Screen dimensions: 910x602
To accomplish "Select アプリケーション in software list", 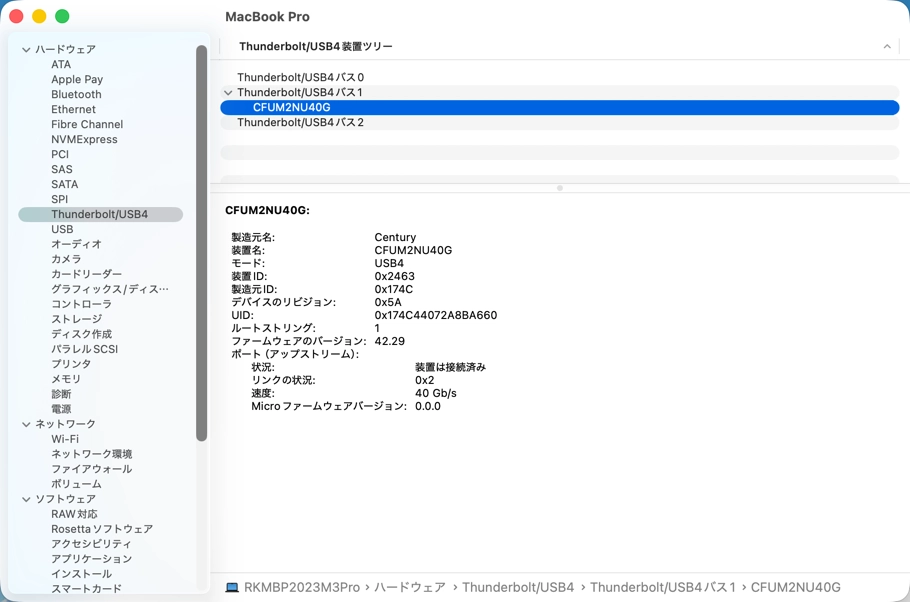I will [x=91, y=559].
